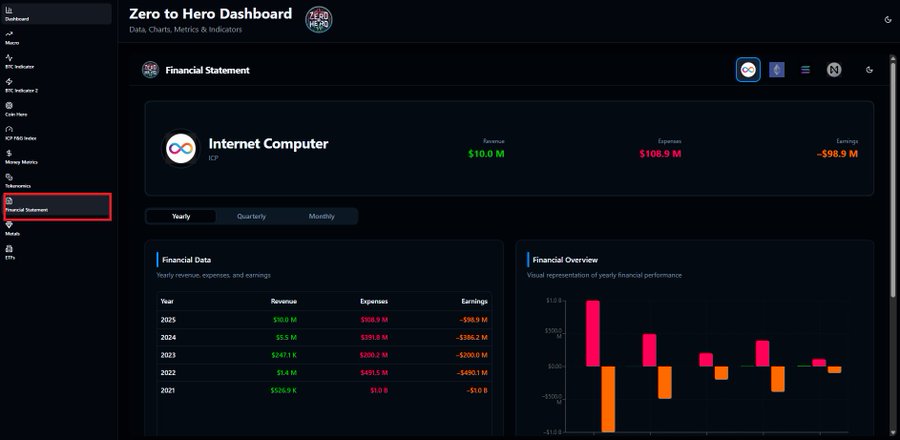Viewport: 900px width, 440px height.
Task: Open Money Metrics in sidebar
Action: pos(56,158)
